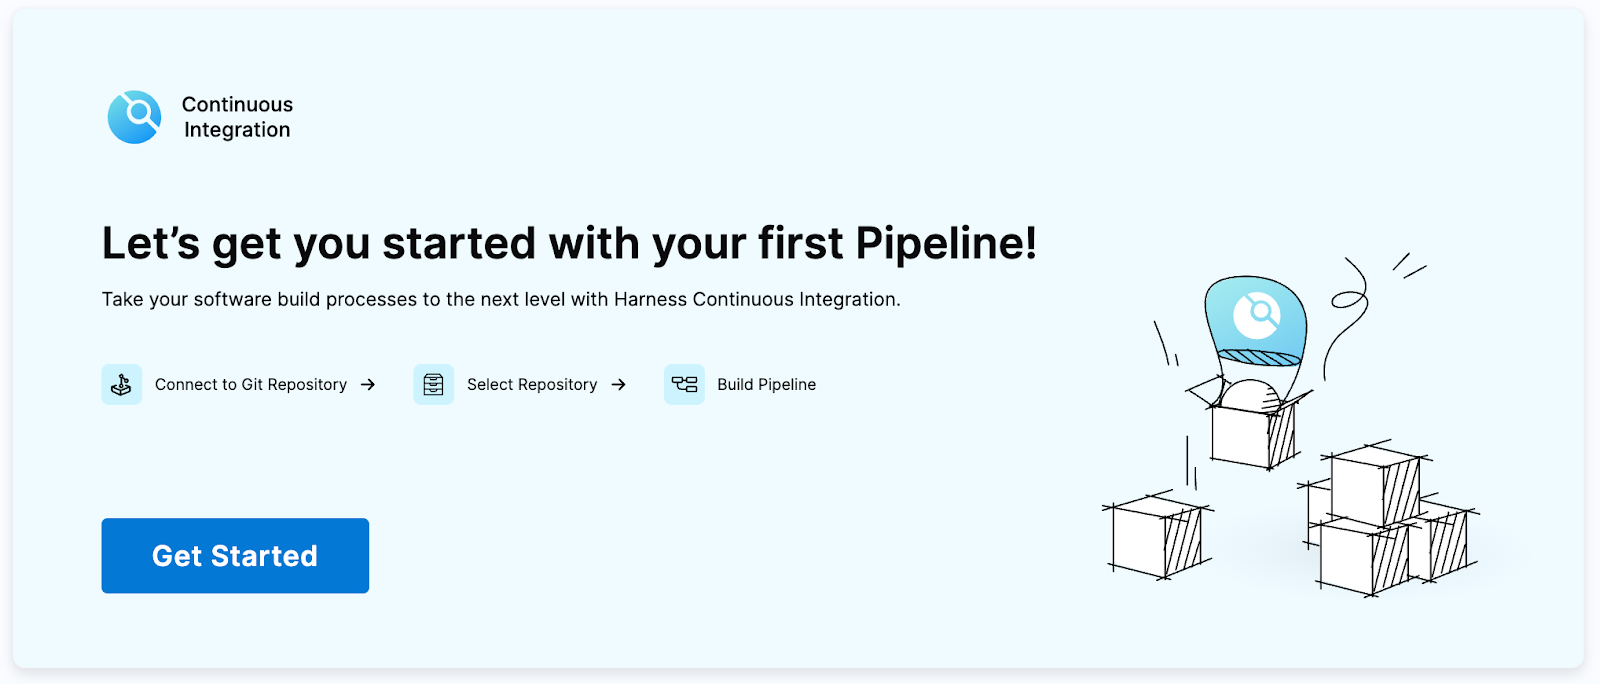Click the magnifier logo inside the balloon drawing
Image resolution: width=1600 pixels, height=684 pixels.
point(1258,313)
